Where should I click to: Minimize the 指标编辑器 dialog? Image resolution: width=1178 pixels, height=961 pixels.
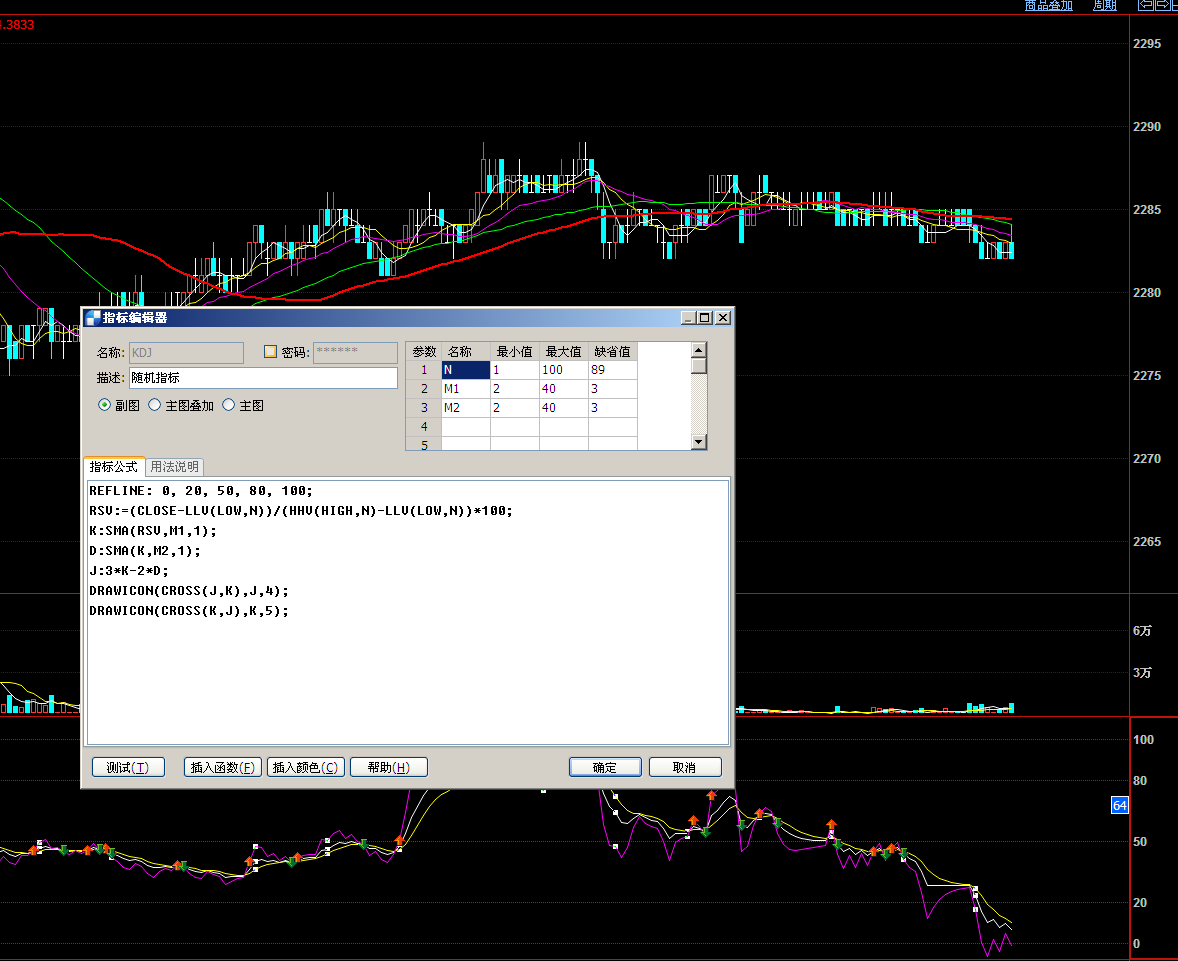(x=688, y=318)
